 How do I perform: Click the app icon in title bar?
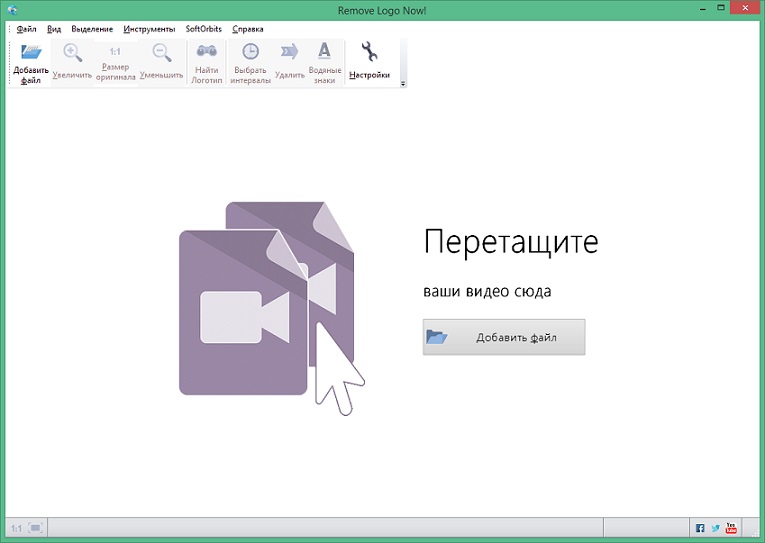point(12,10)
